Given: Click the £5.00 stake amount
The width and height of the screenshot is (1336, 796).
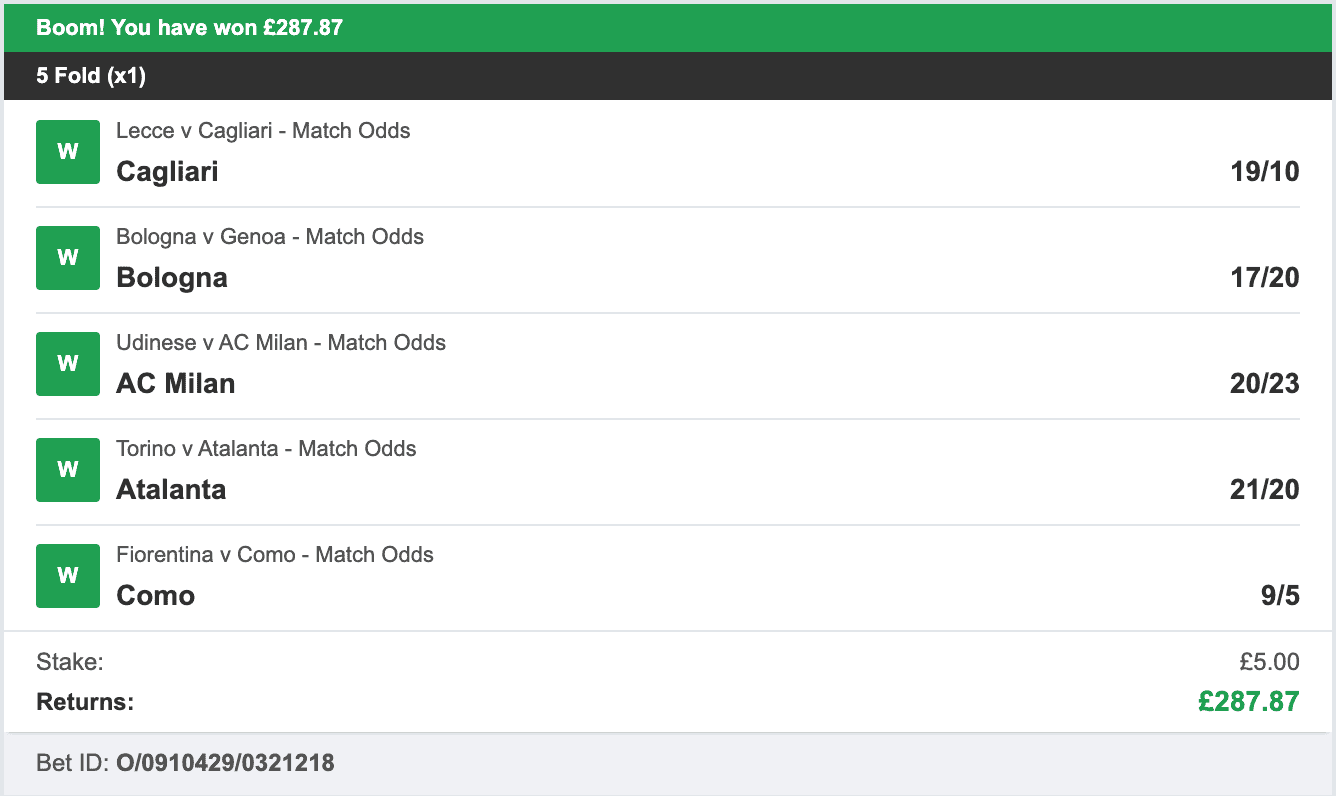Looking at the screenshot, I should (x=1272, y=661).
